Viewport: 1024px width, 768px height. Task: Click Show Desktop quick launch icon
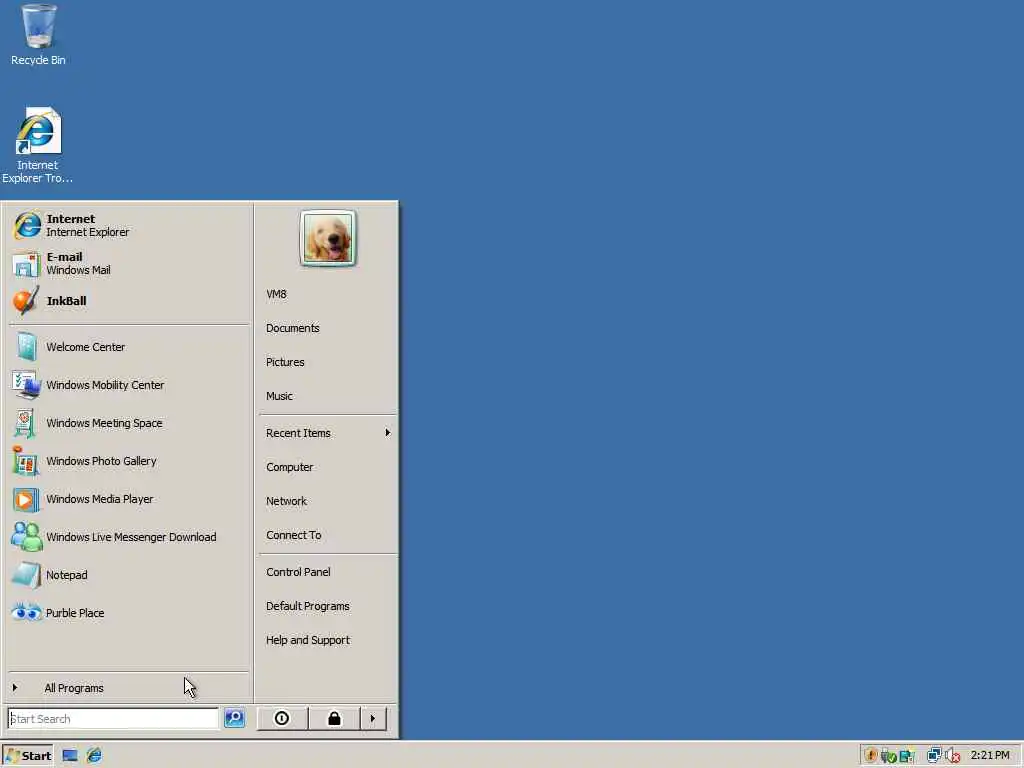click(70, 756)
